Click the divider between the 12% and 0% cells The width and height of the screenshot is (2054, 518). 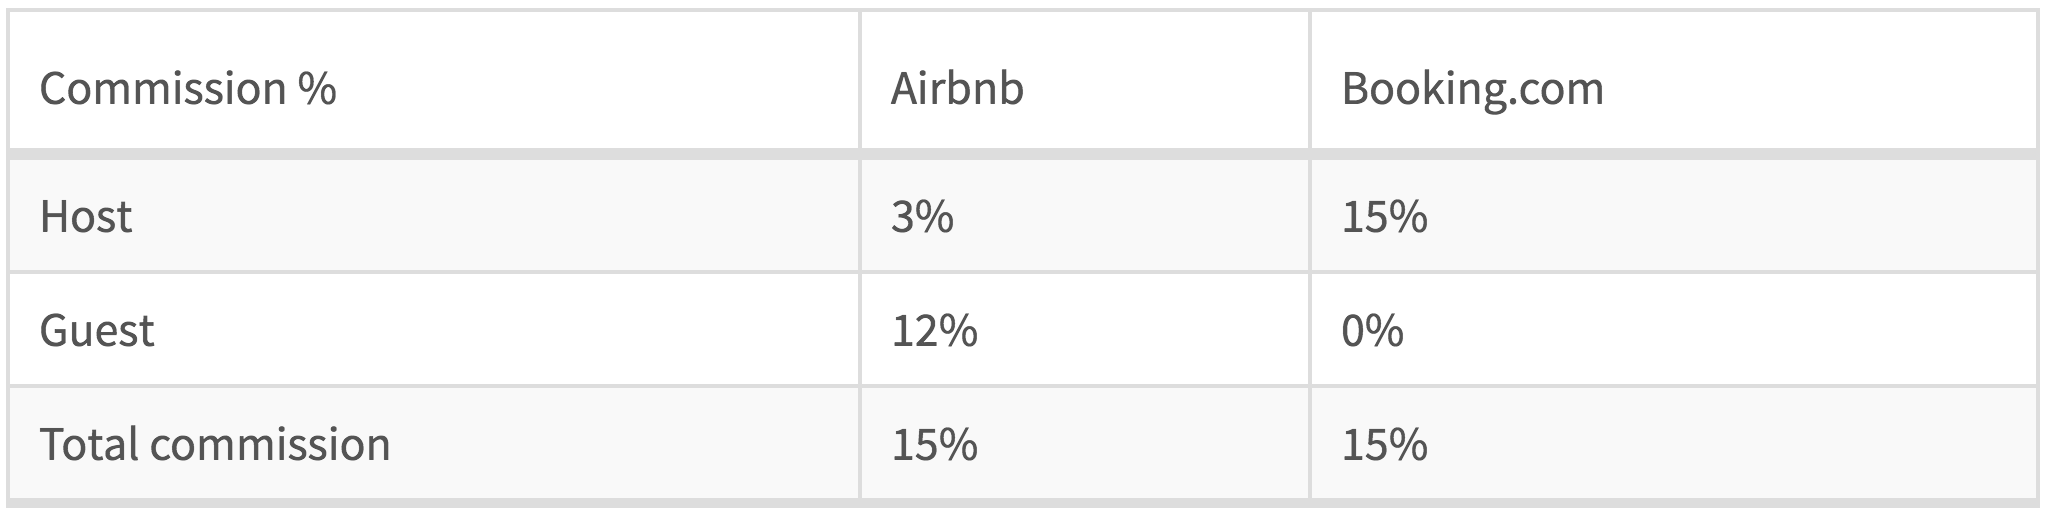pos(1310,330)
